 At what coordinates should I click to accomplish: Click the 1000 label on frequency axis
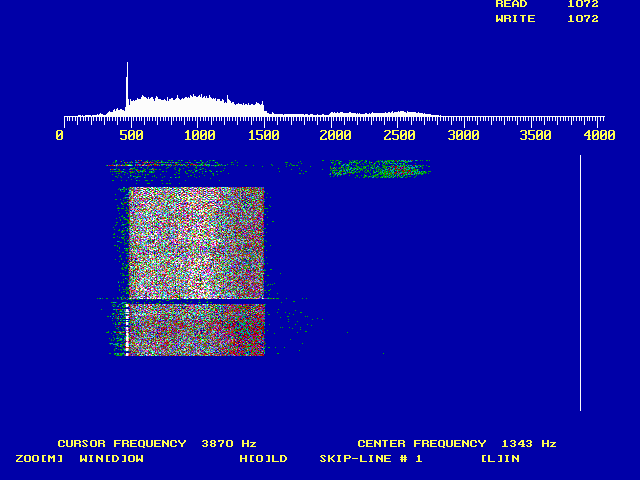click(199, 135)
